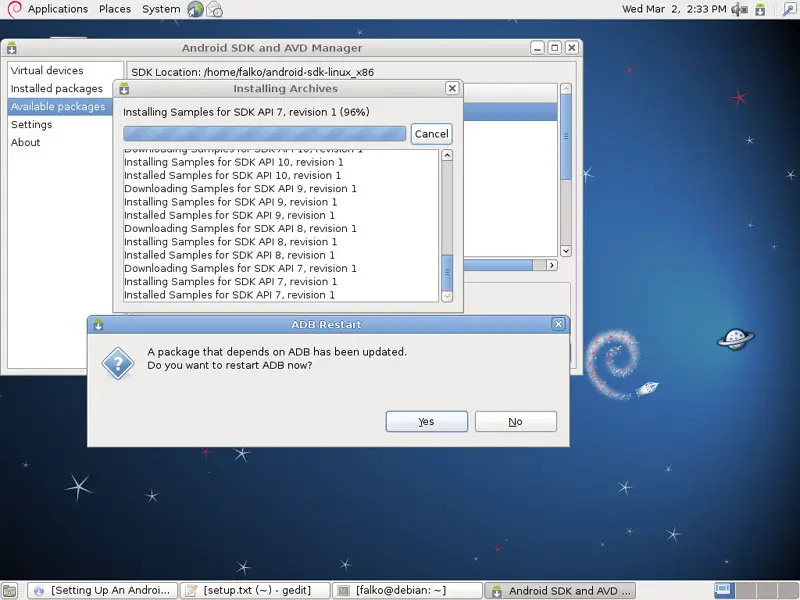This screenshot has width=800, height=600.
Task: Click the Debian swirl logo in top panel
Action: 14,9
